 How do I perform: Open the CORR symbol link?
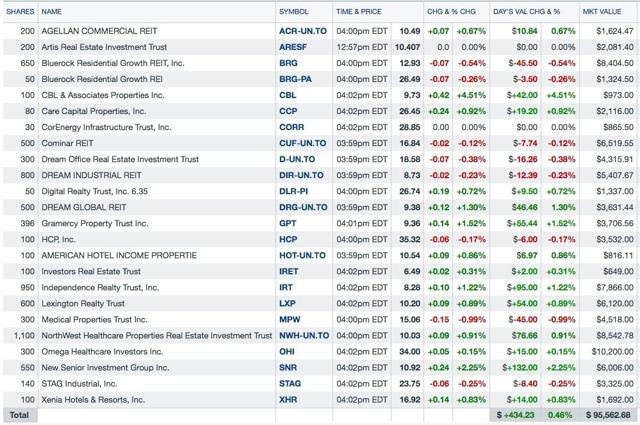click(291, 127)
